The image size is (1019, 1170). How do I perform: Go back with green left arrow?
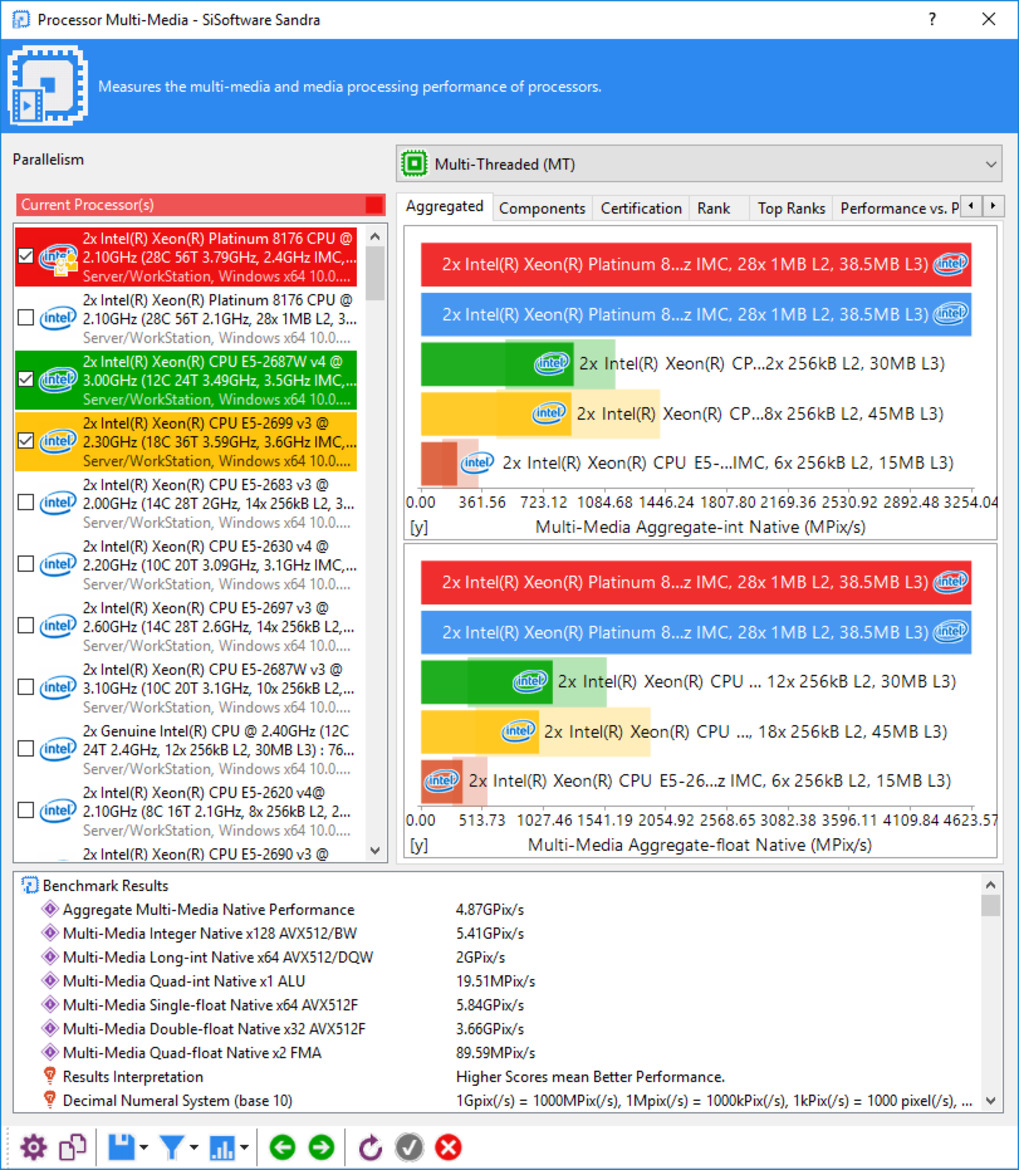(283, 1147)
